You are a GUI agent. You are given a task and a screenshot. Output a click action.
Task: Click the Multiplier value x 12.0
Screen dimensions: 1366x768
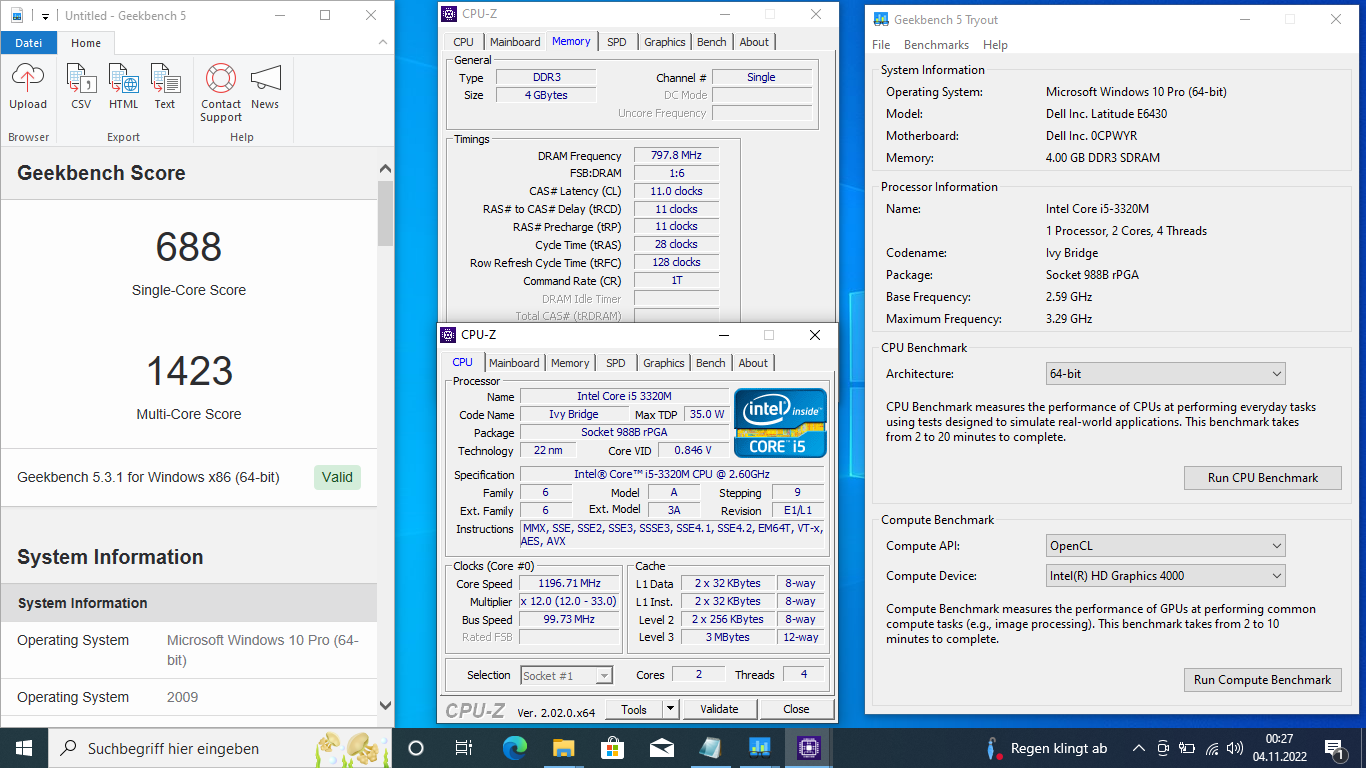(569, 602)
